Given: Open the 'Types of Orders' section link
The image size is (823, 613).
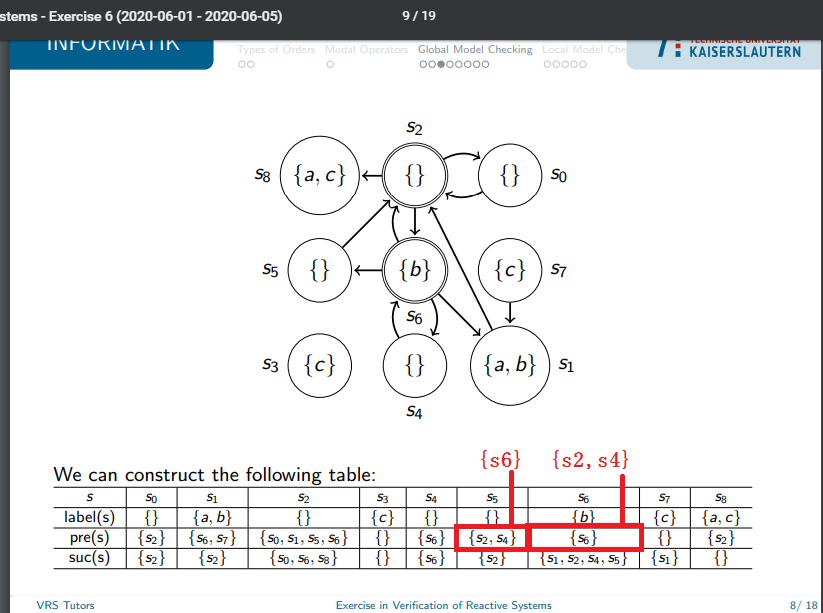Looking at the screenshot, I should [x=276, y=49].
